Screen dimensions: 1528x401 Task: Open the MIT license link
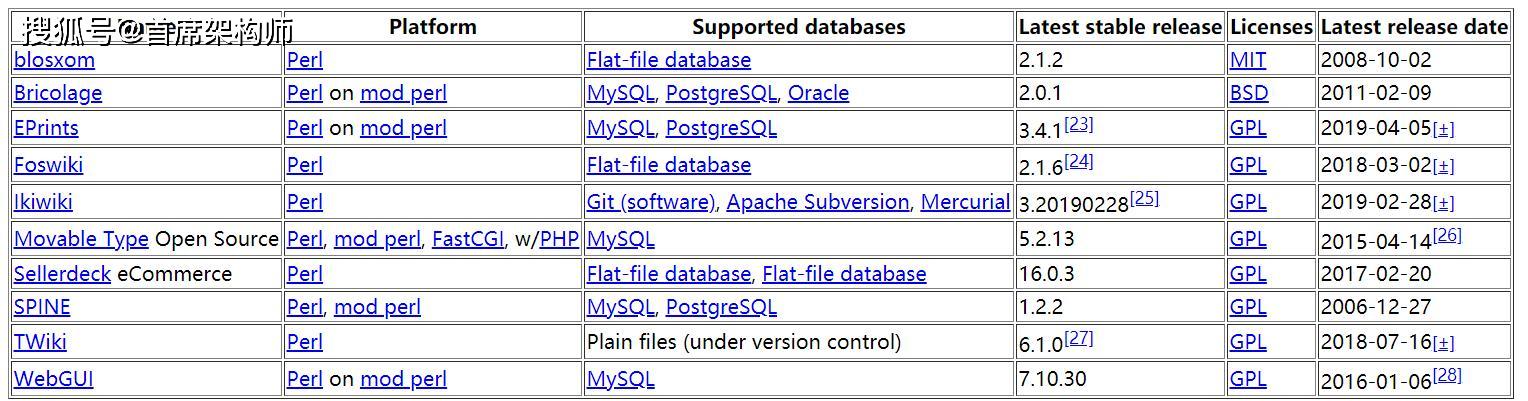point(1247,60)
